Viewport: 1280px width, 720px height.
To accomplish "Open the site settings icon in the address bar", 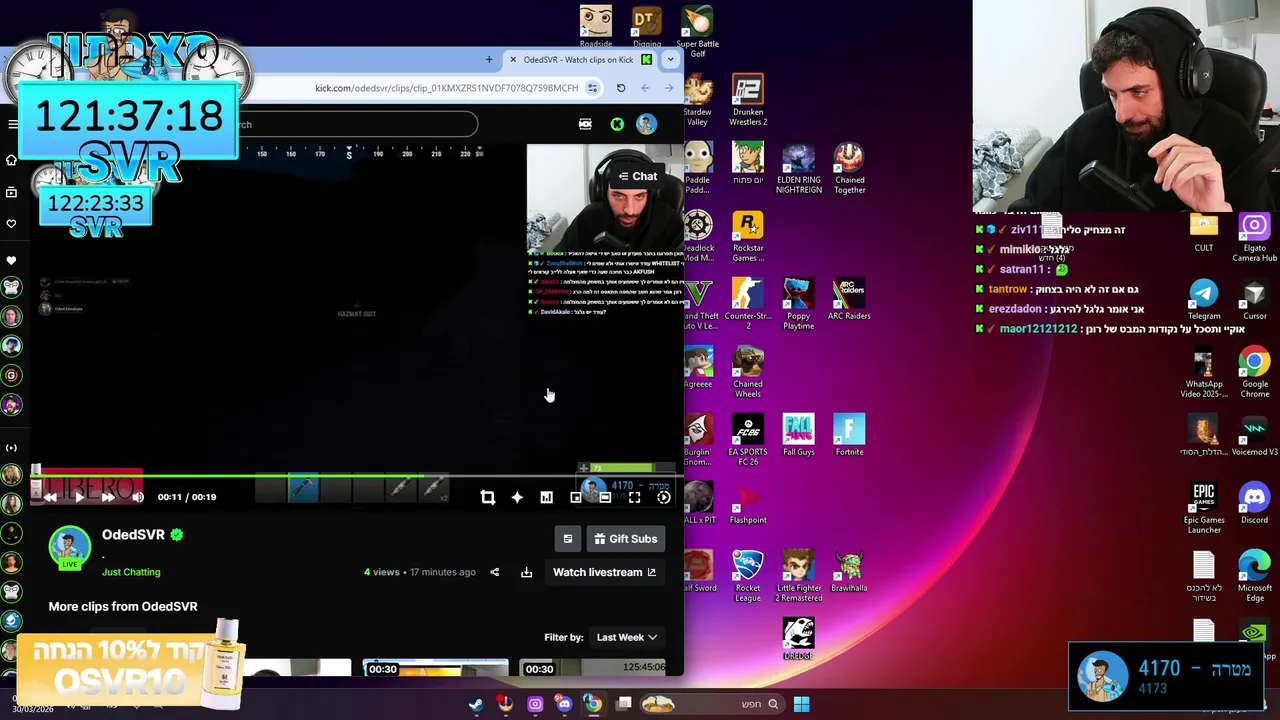I will coord(592,88).
